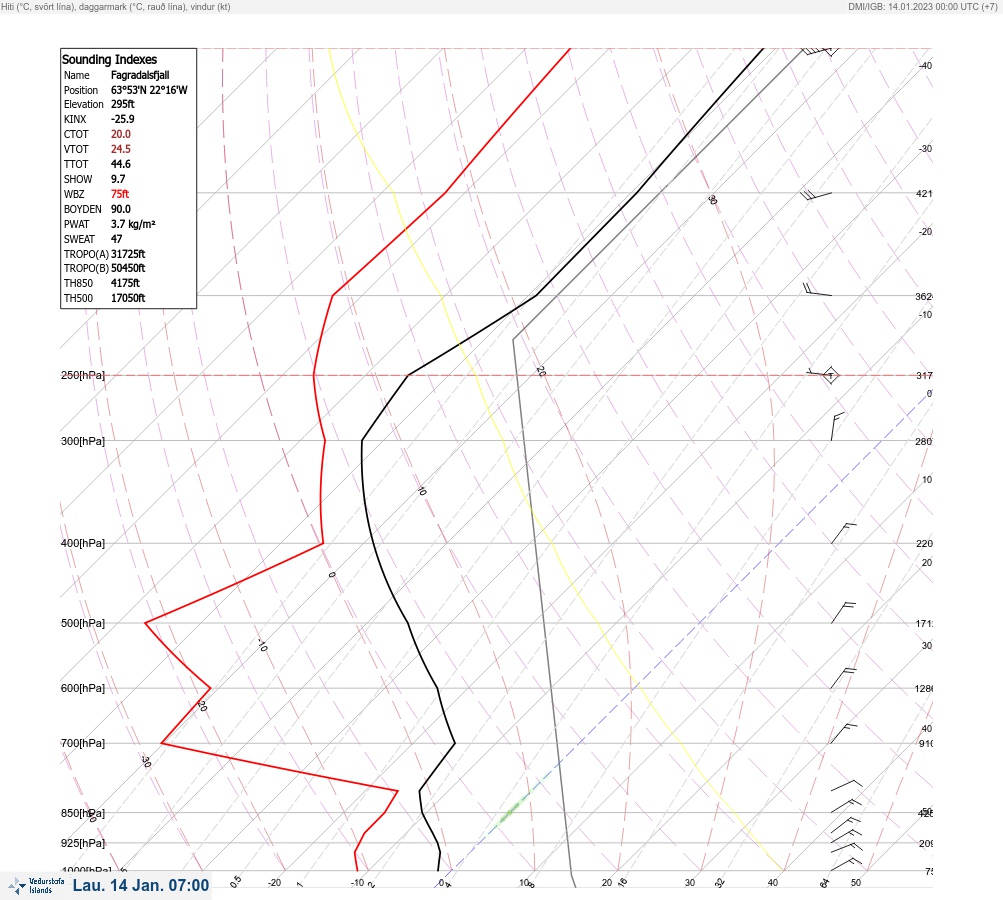
Task: Click the KINX value -25.9
Action: pos(123,119)
